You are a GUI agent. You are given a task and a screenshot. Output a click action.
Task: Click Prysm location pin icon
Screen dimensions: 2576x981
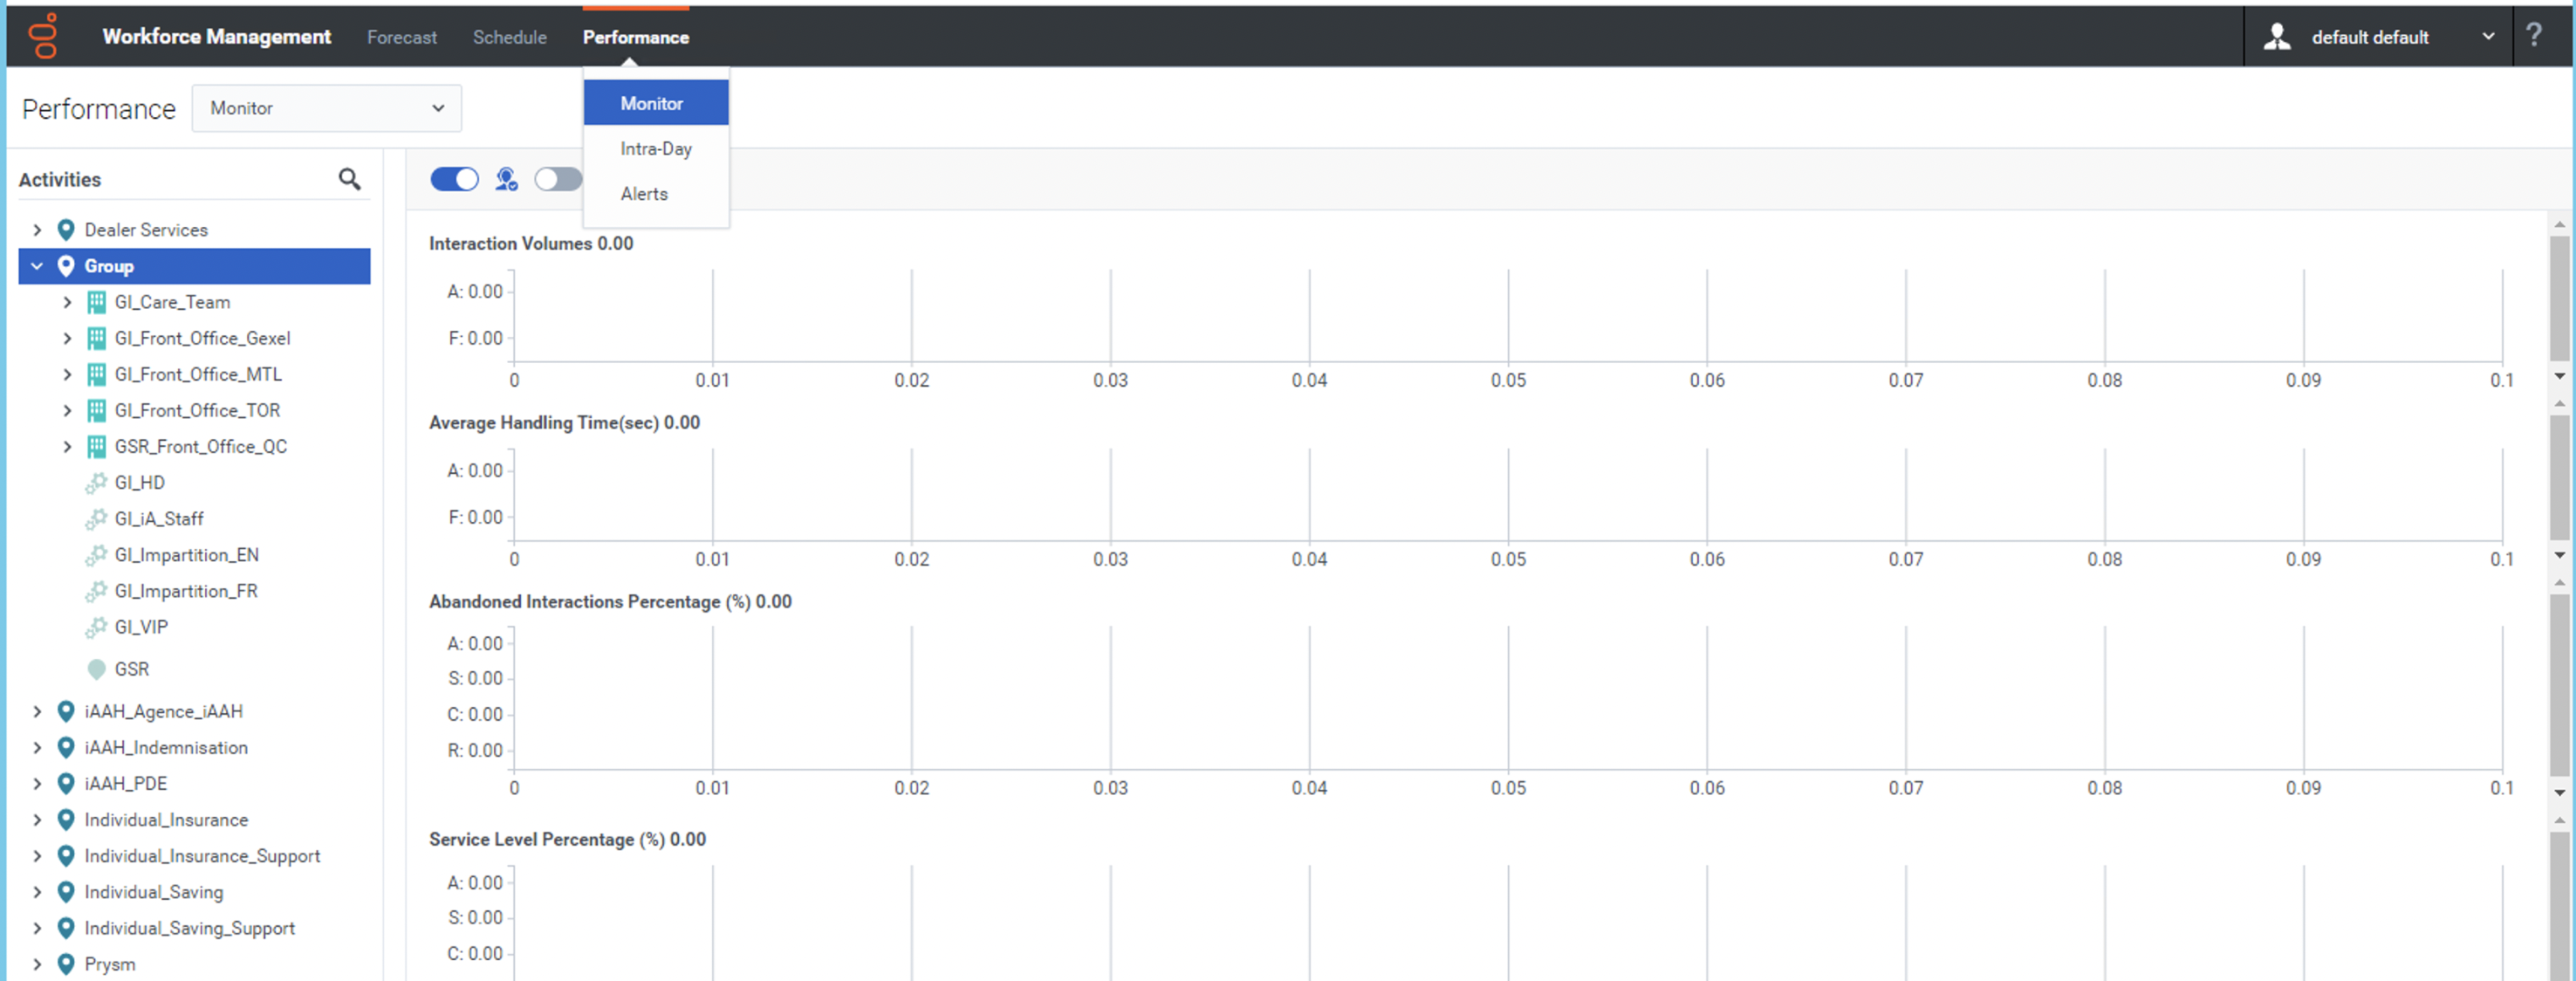[x=66, y=963]
